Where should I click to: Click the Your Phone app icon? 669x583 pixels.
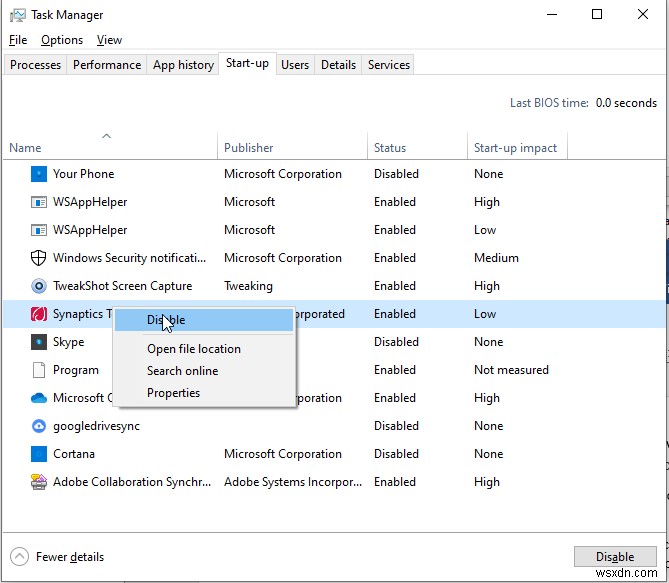(x=38, y=174)
